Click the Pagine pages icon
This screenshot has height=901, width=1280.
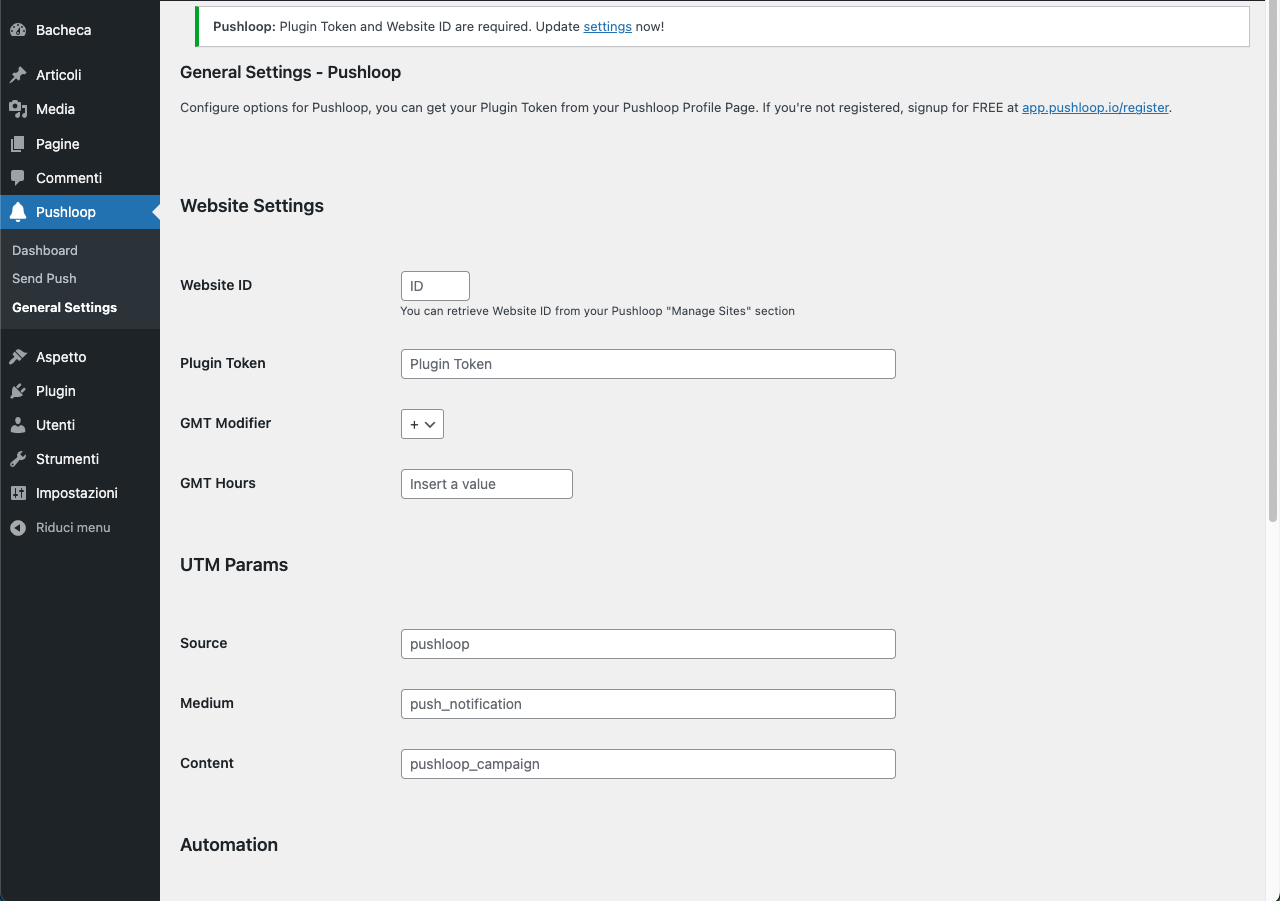tap(18, 144)
